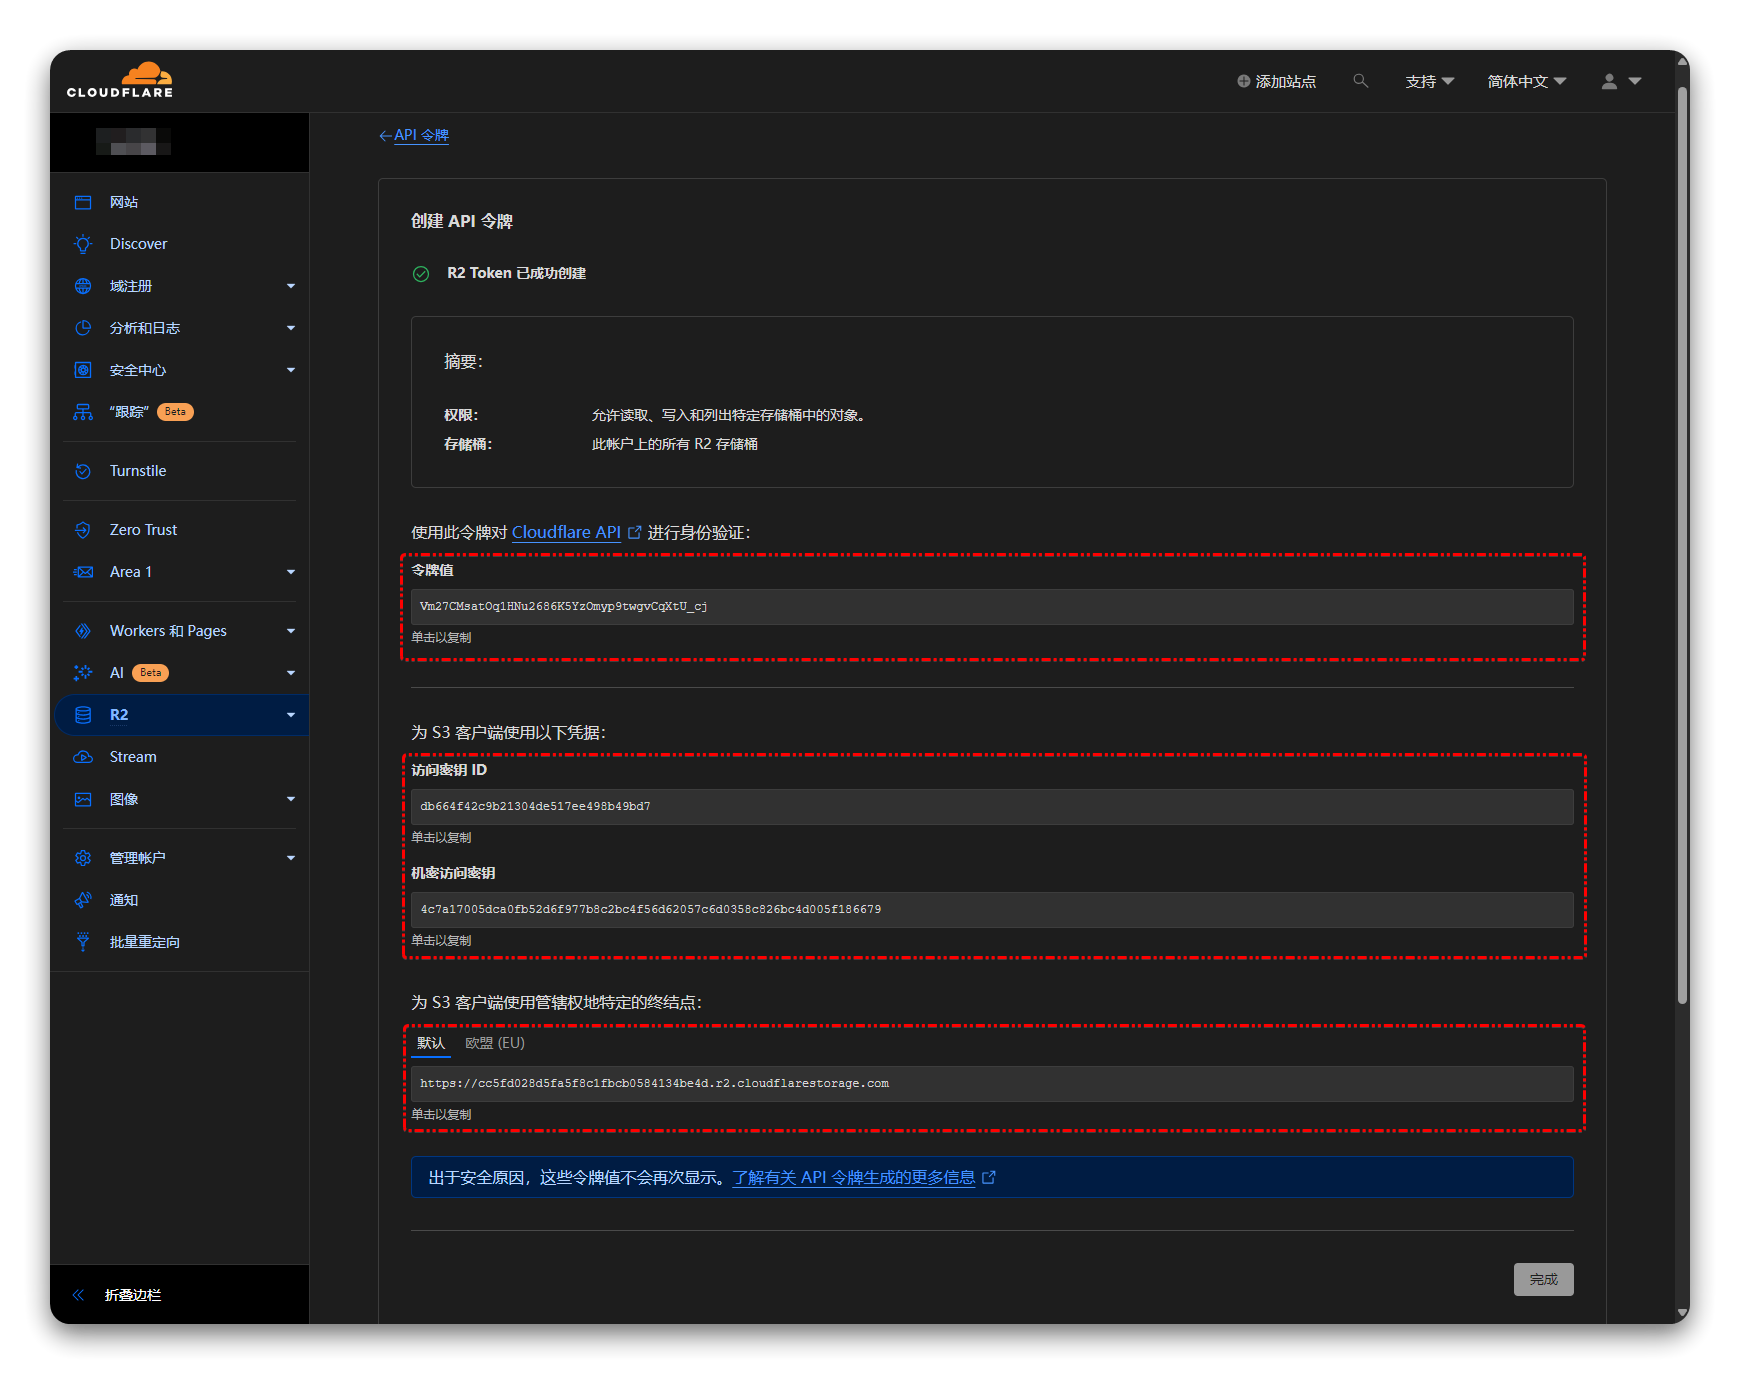Viewport: 1740px width, 1374px height.
Task: Click the collapse sidebar chevrons icon
Action: (78, 1295)
